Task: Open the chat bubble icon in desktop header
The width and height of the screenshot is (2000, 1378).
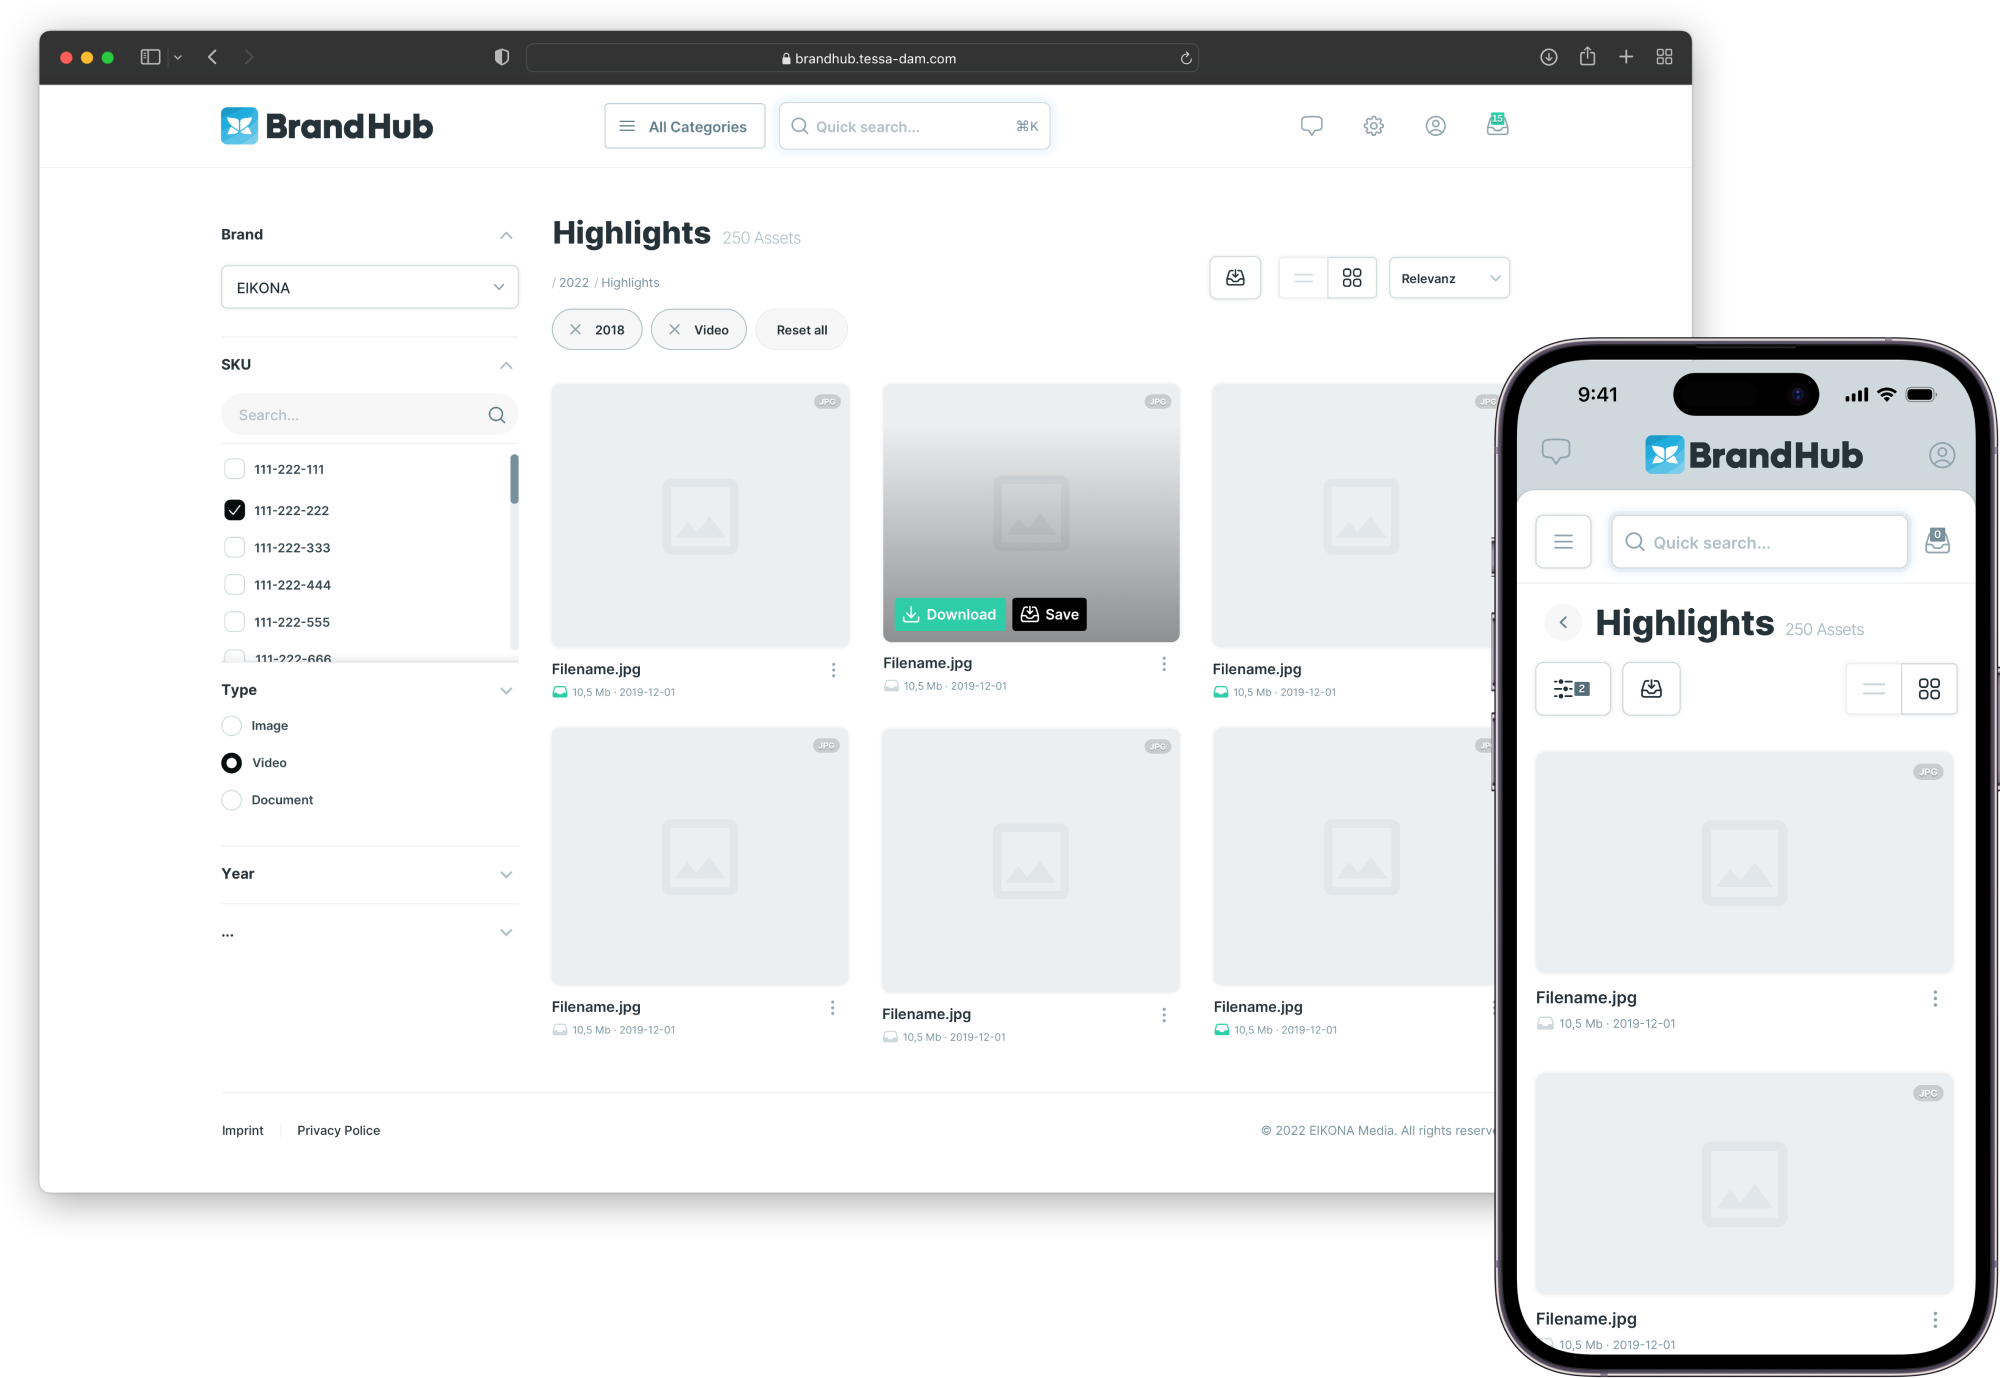Action: coord(1311,126)
